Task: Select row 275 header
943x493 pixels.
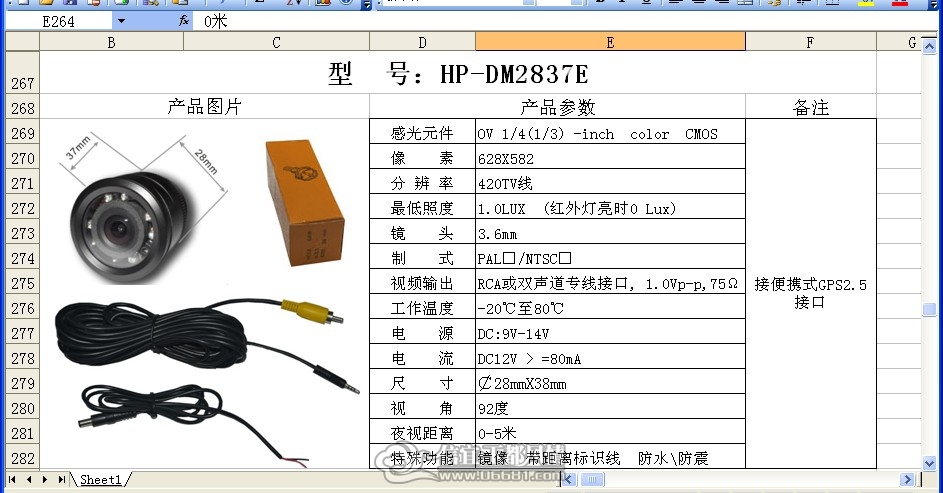Action: 22,282
